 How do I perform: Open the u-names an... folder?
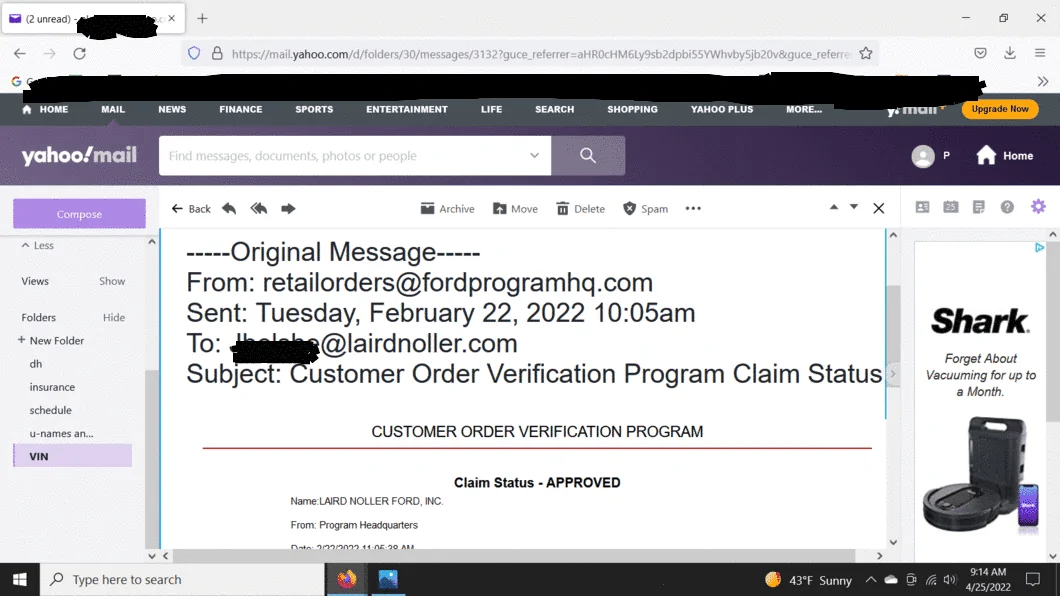point(62,433)
